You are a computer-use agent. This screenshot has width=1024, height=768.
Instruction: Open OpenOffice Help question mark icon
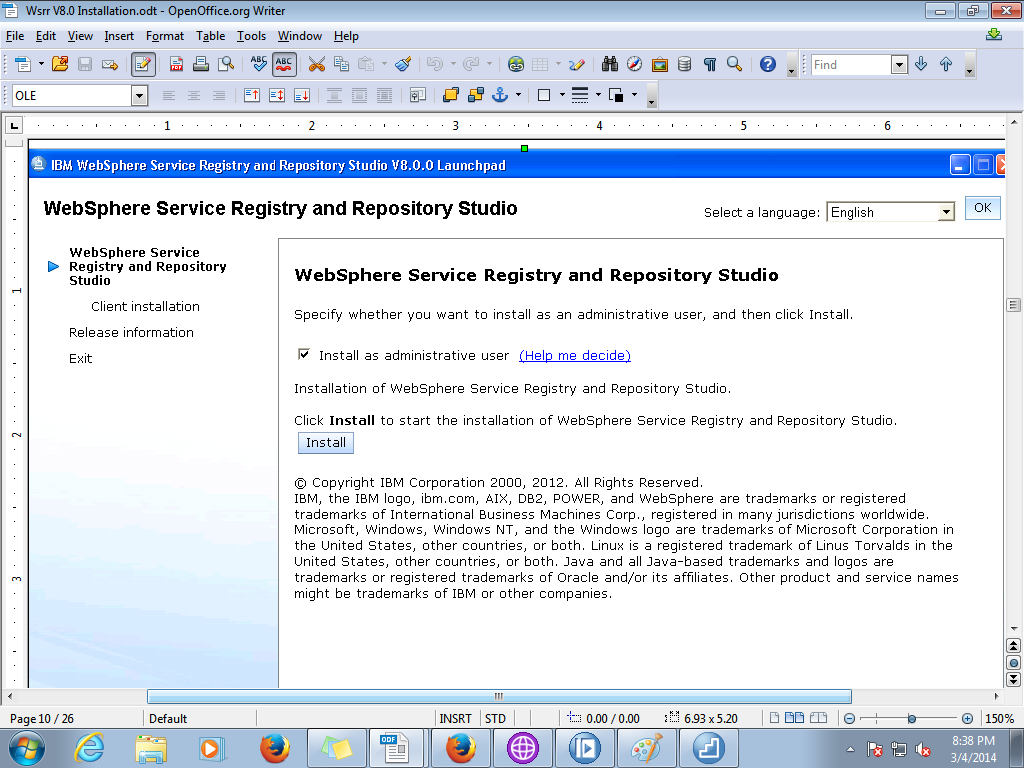tap(768, 64)
